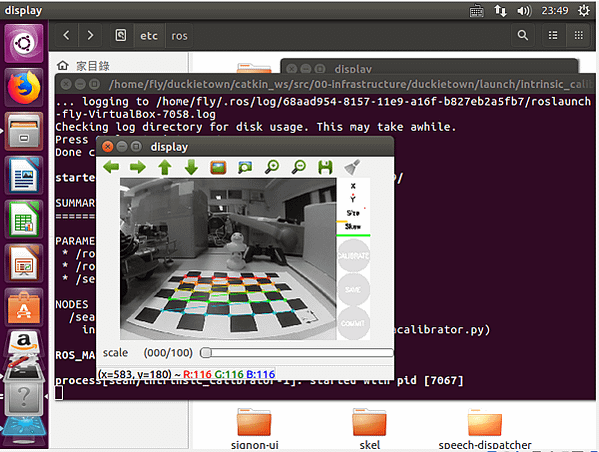Open LibreOffice Writer from launcher
Image resolution: width=599 pixels, height=452 pixels.
(24, 175)
